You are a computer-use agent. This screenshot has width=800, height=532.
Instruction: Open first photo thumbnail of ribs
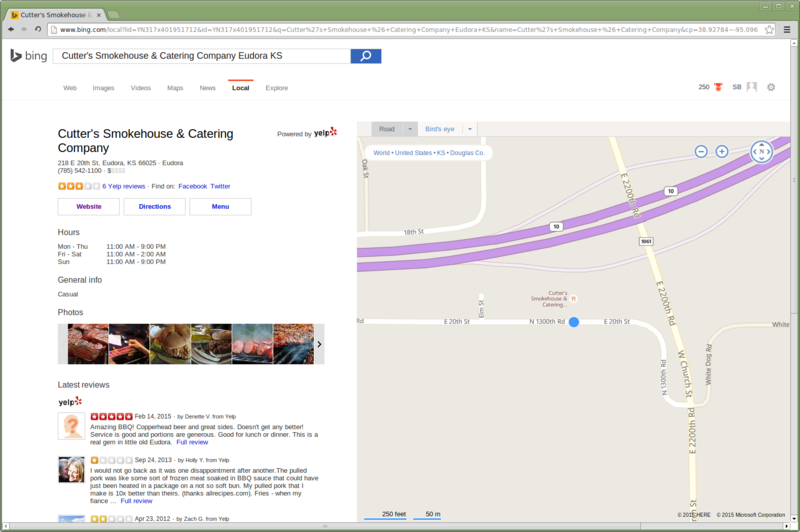(x=88, y=344)
